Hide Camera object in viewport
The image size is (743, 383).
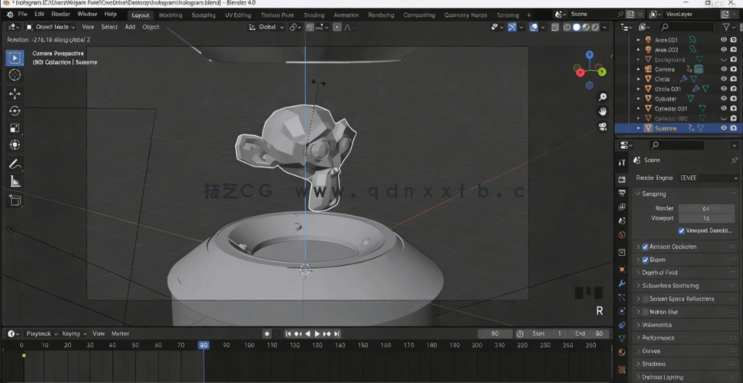(x=724, y=69)
